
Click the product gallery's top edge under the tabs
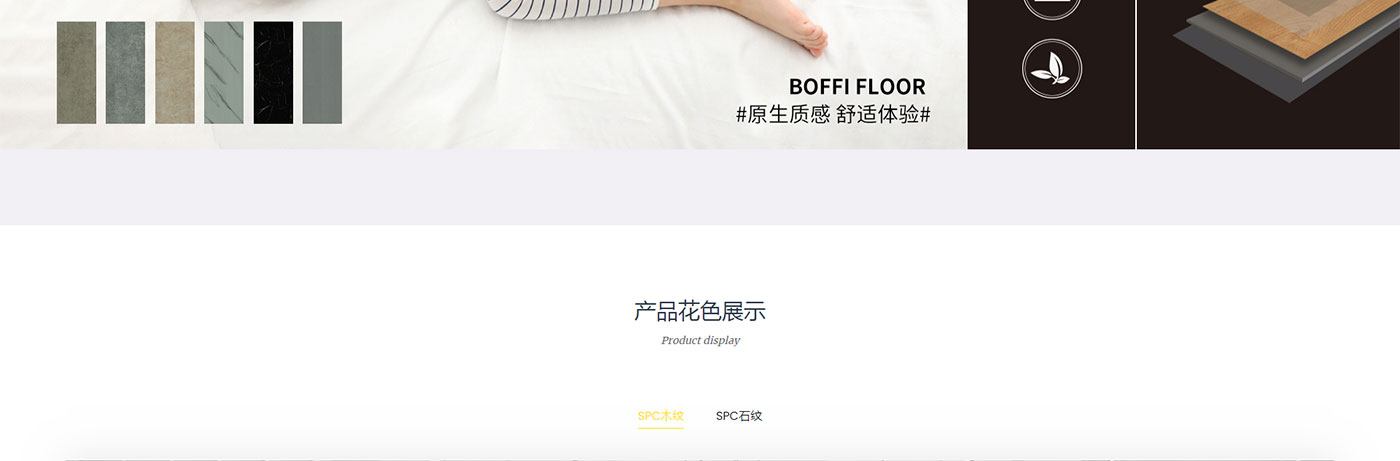tap(700, 458)
